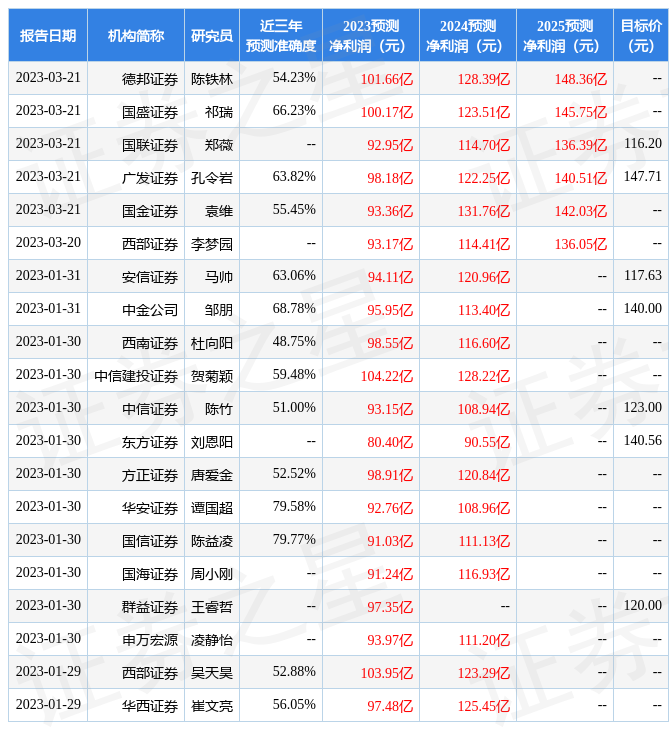Viewport: 669px width, 730px height.
Task: Click the 103.95亿 forecast value
Action: (387, 674)
